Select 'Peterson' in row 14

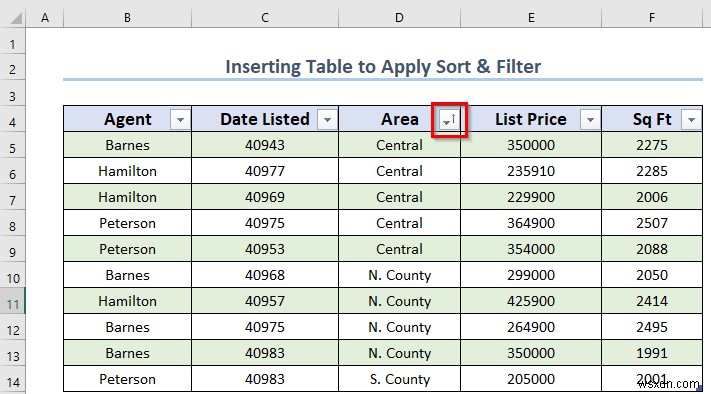pyautogui.click(x=127, y=379)
